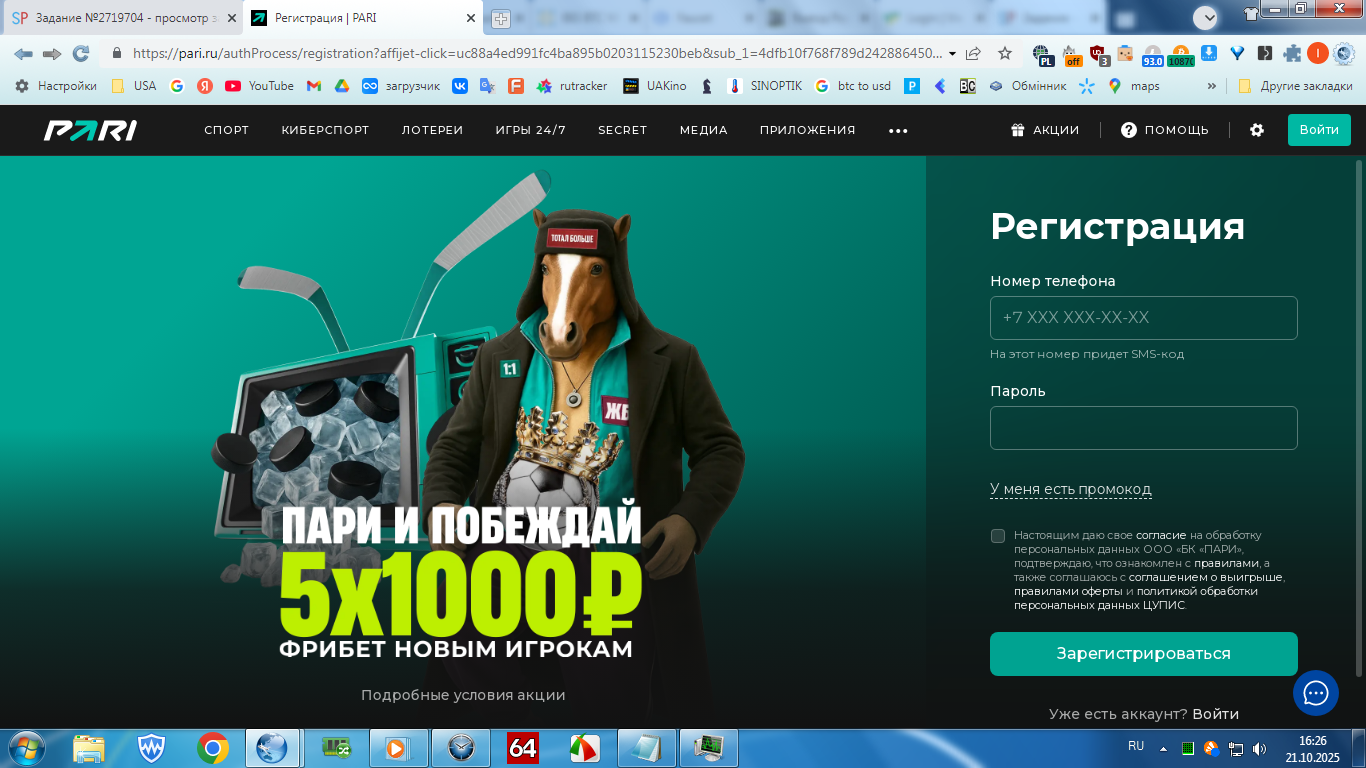Image resolution: width=1366 pixels, height=768 pixels.
Task: Open the Киберспорт section
Action: 325,130
